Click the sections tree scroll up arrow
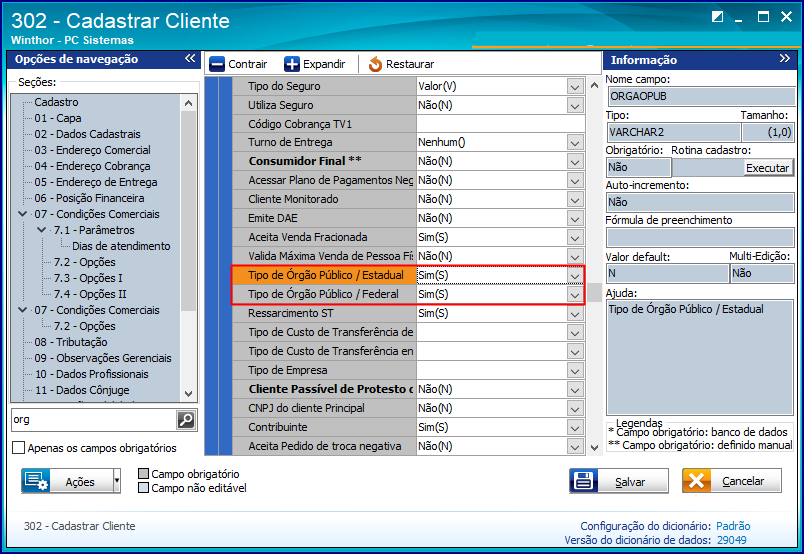 pos(188,103)
